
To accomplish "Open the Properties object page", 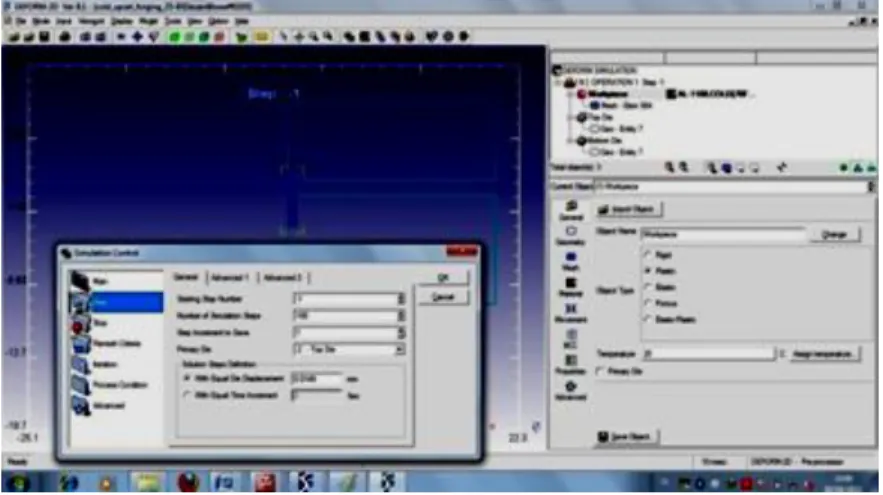I will (x=571, y=365).
